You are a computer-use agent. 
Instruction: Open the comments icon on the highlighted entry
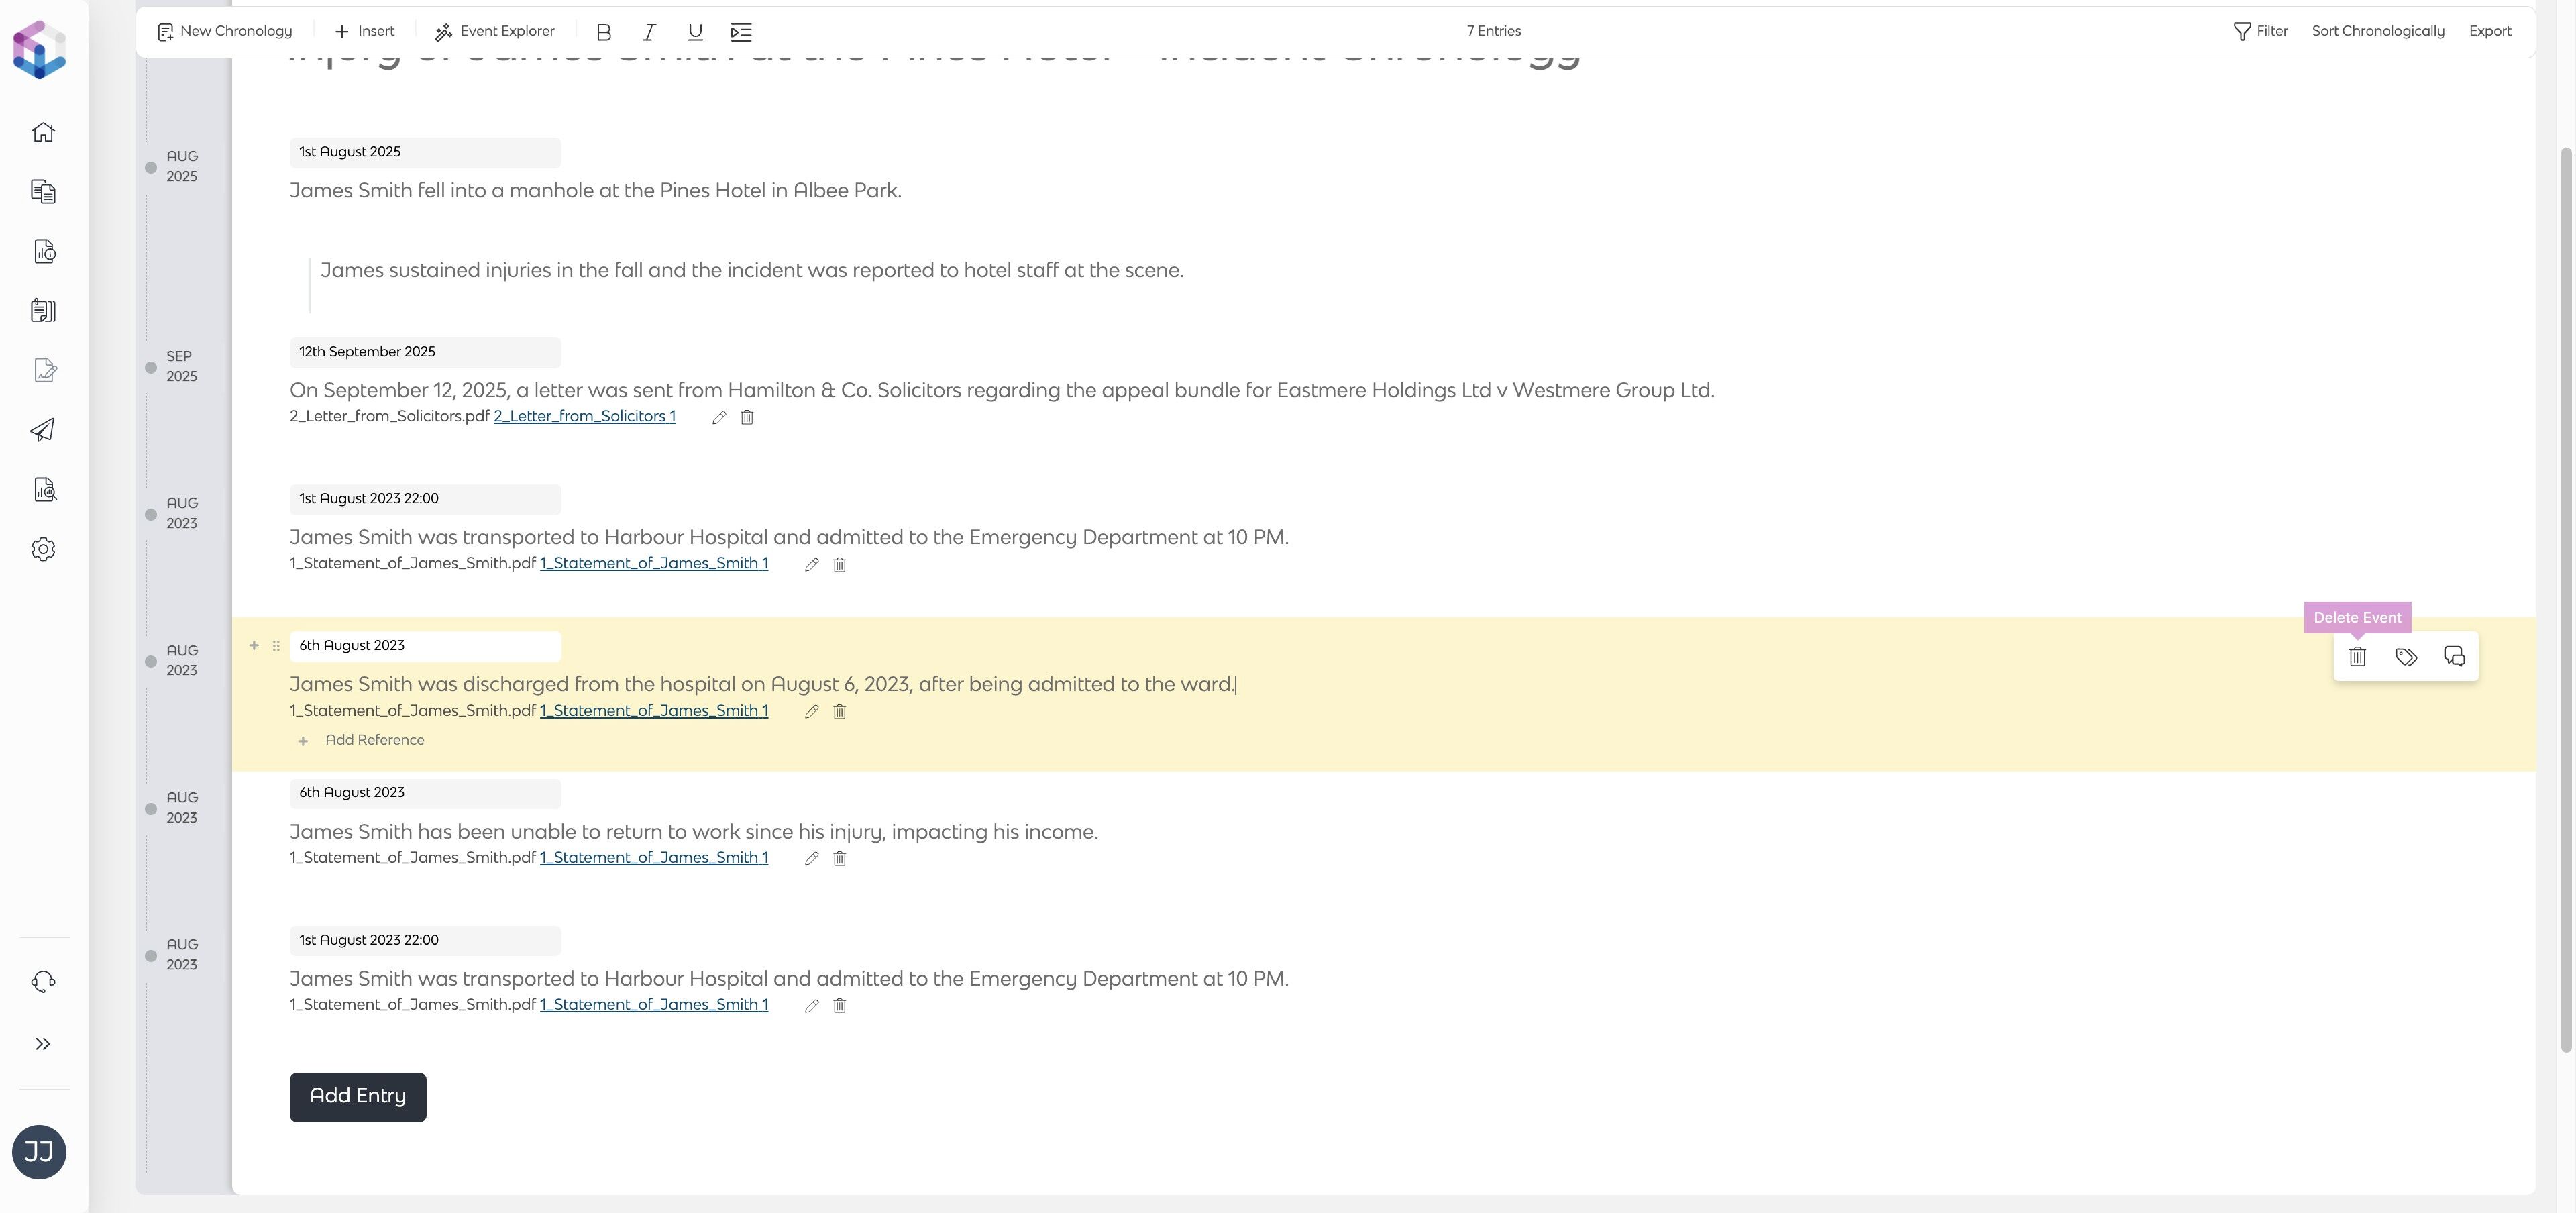(2454, 657)
